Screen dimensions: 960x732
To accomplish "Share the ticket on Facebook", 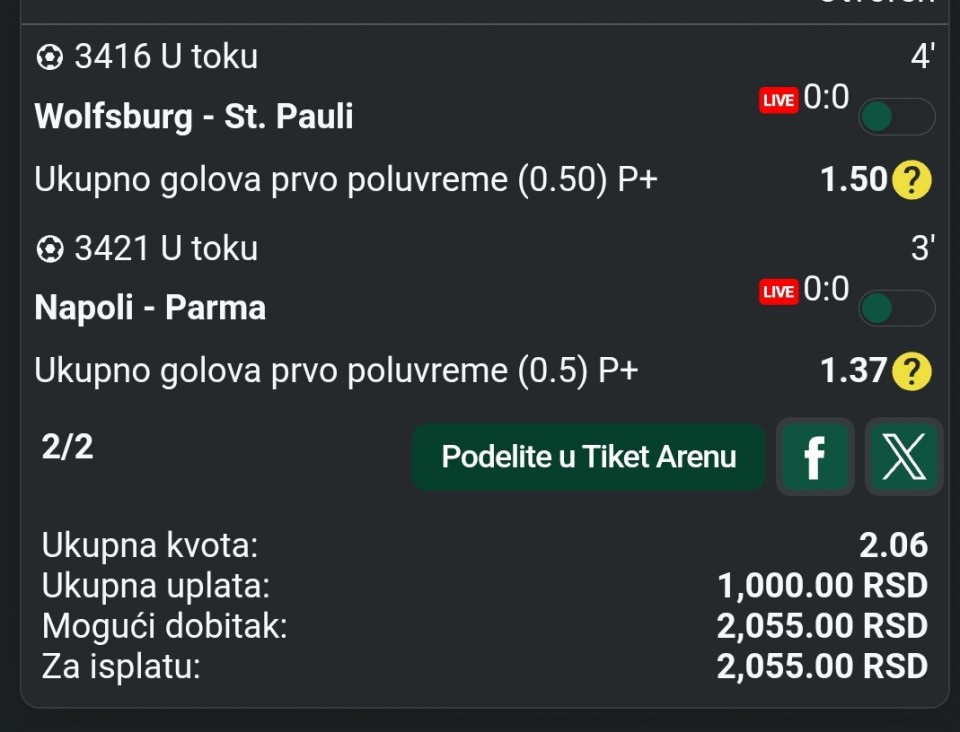I will [x=815, y=457].
